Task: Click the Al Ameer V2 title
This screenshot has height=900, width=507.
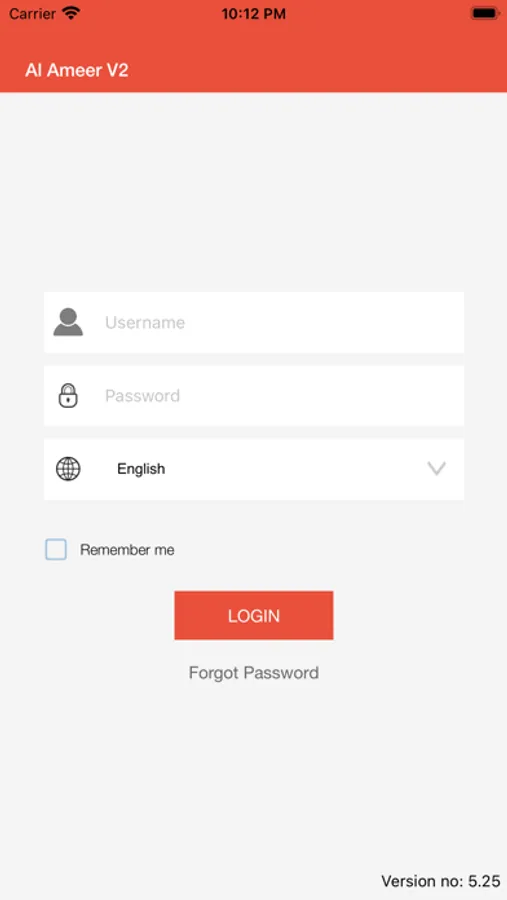Action: coord(76,71)
